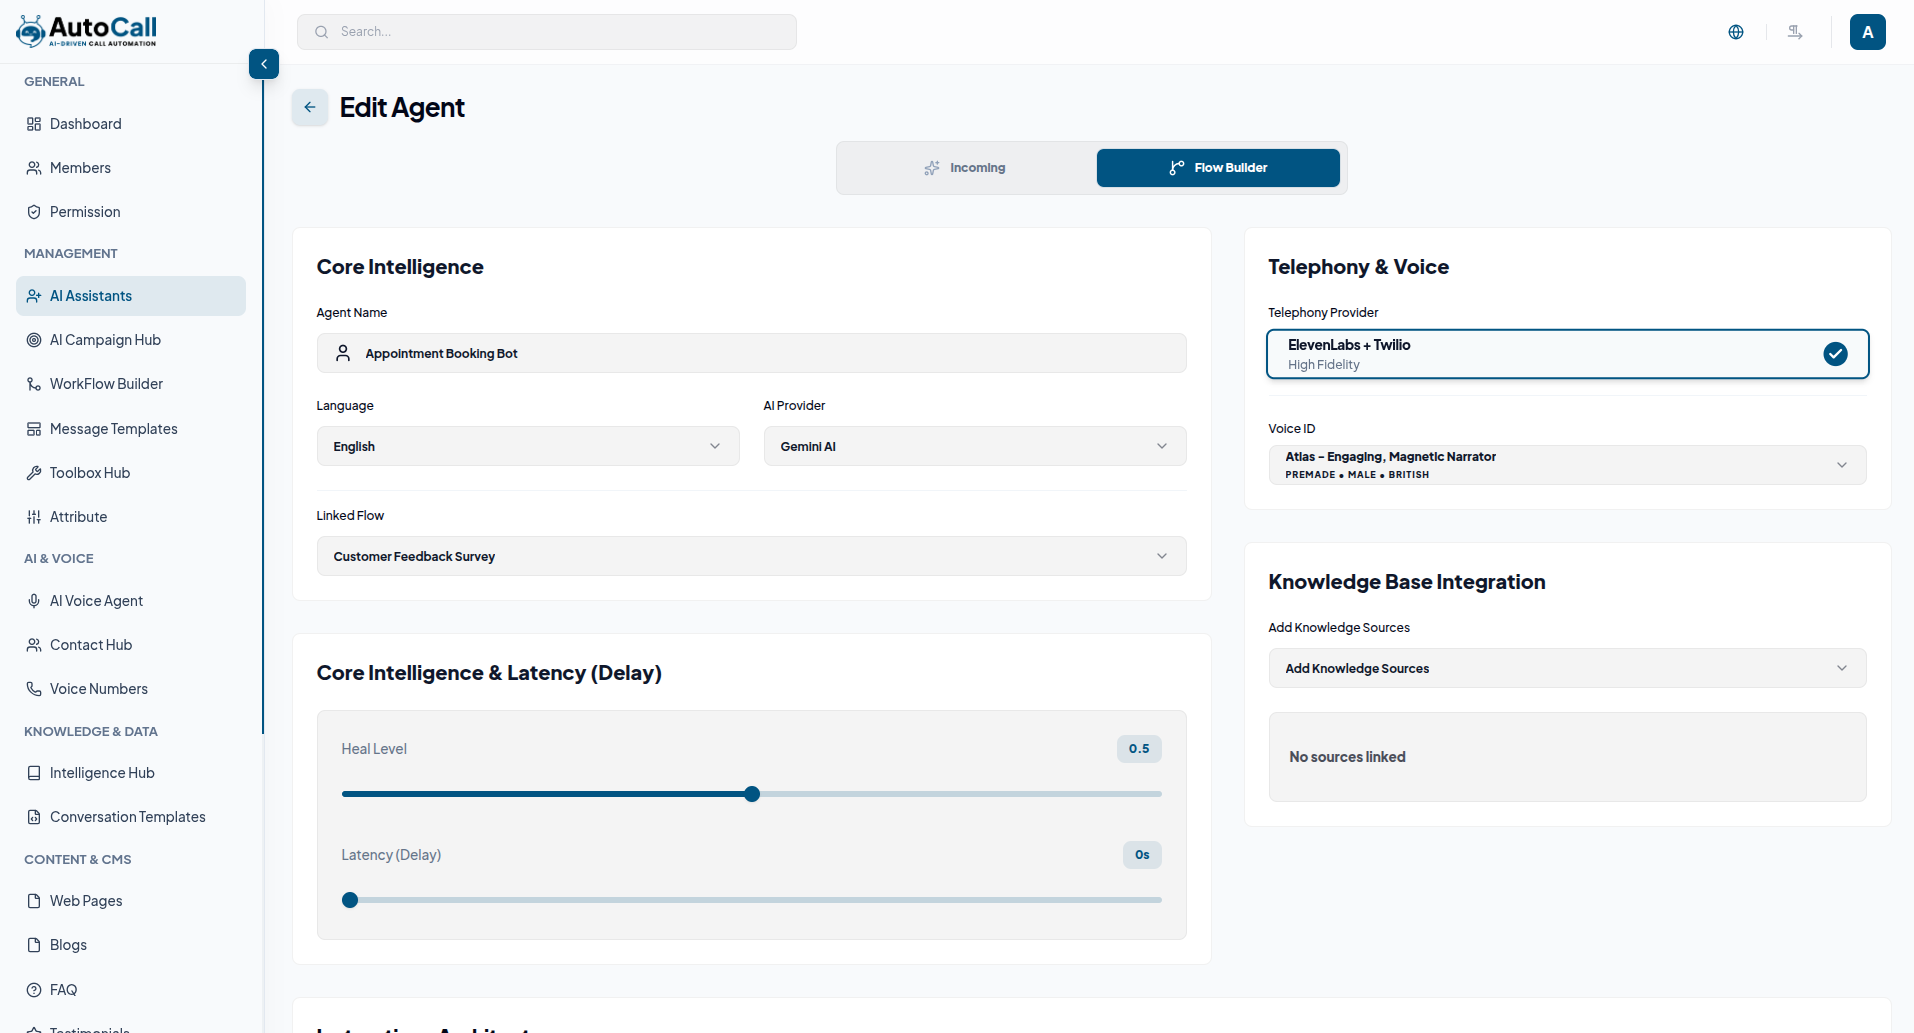Go back using the arrow button beside Edit Agent
This screenshot has height=1033, width=1914.
[x=310, y=107]
